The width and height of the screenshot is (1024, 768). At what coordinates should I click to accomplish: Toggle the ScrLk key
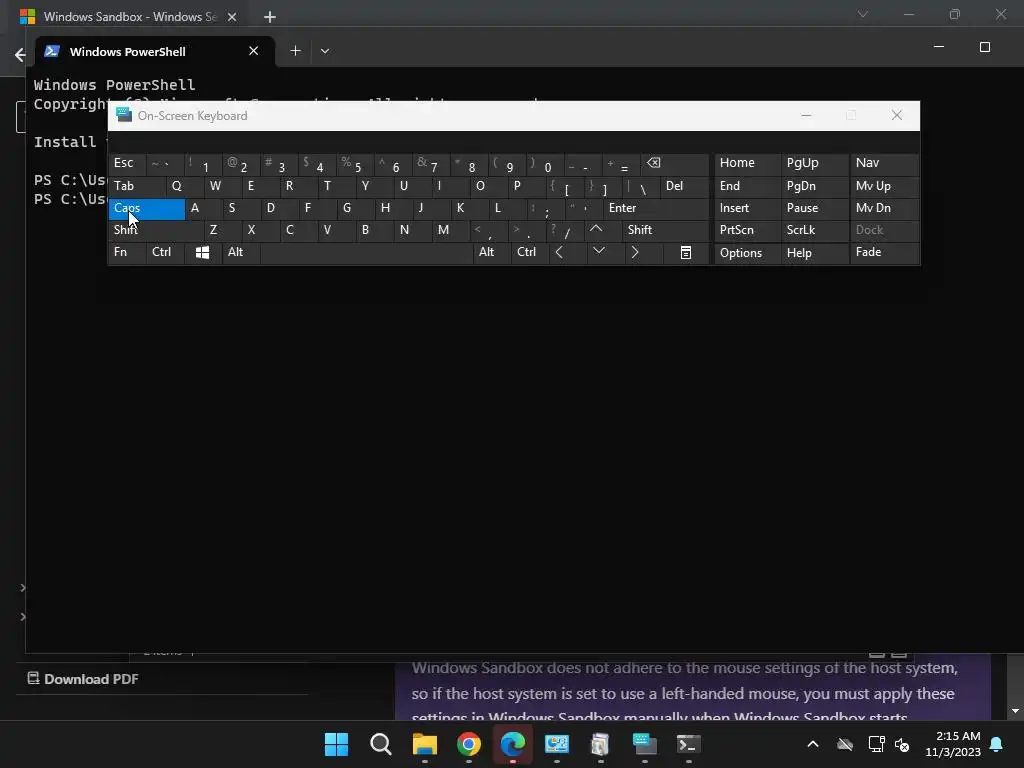click(x=814, y=230)
